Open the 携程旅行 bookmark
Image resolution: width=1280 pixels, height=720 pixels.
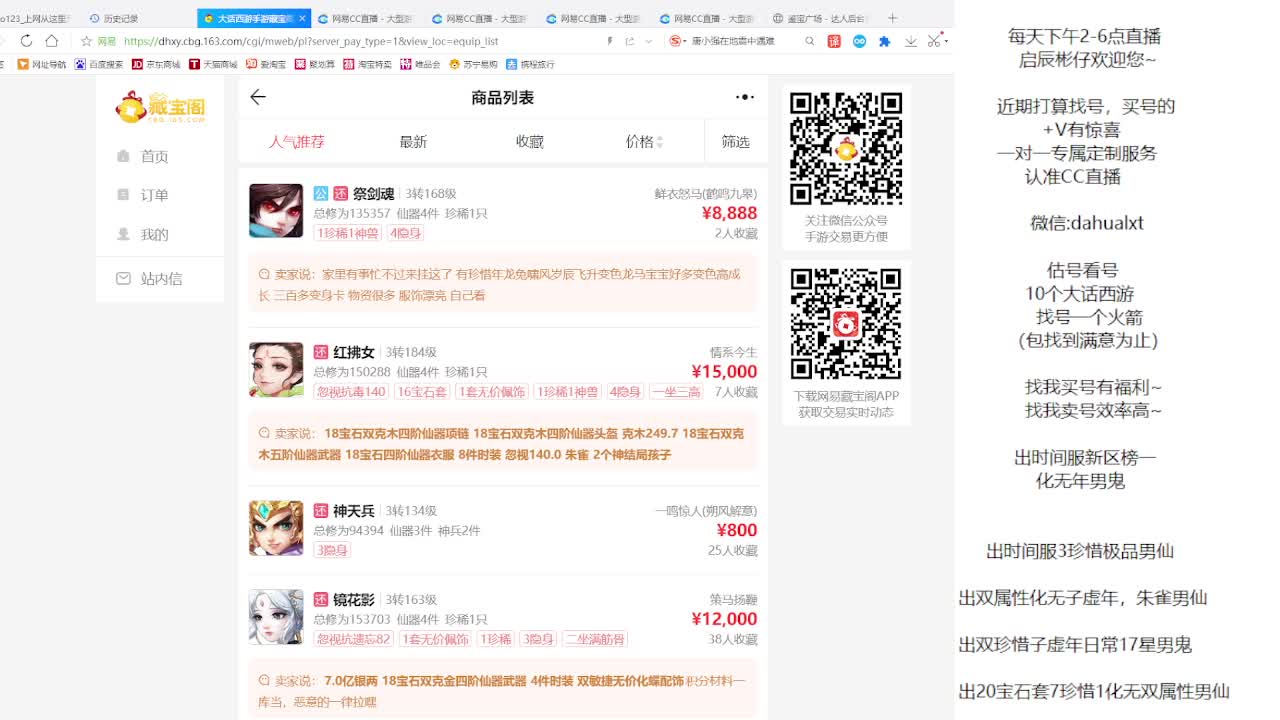[x=531, y=64]
